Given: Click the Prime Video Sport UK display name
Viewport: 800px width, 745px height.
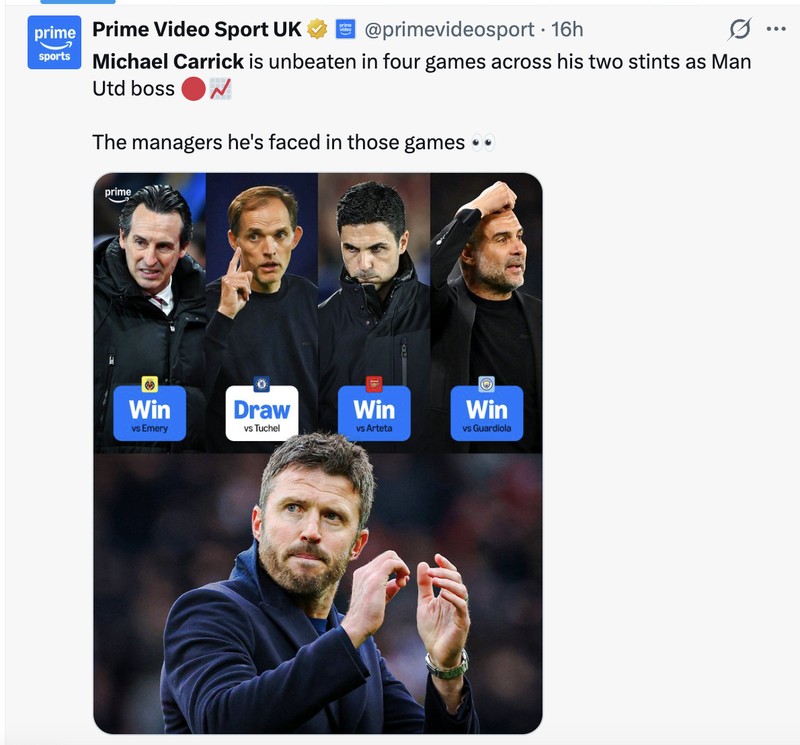Looking at the screenshot, I should (x=194, y=27).
